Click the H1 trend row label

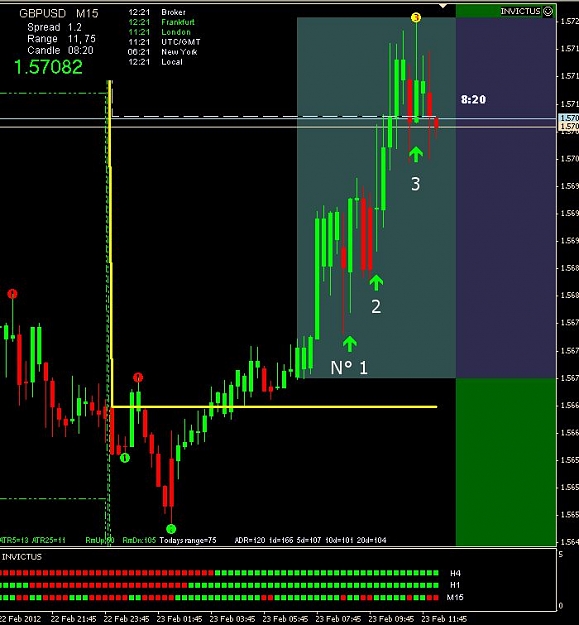pyautogui.click(x=455, y=585)
